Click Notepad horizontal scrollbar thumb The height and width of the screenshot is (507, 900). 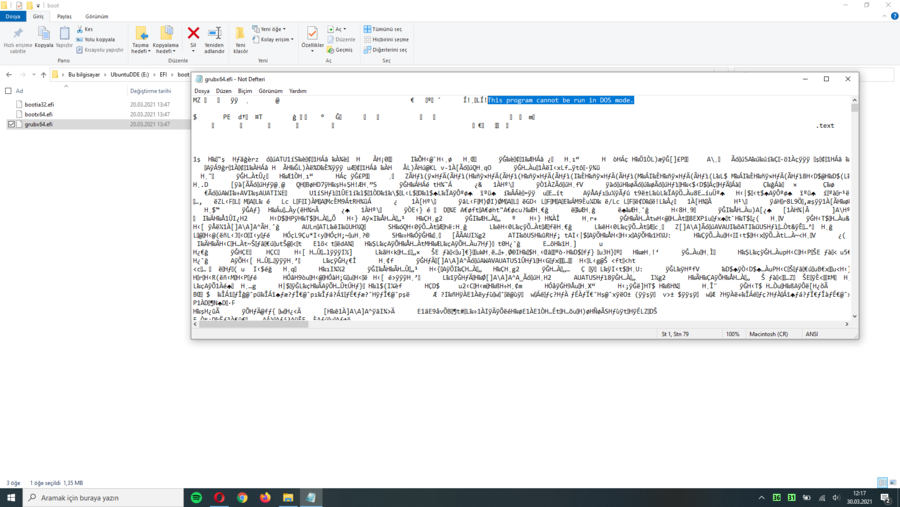coord(254,324)
